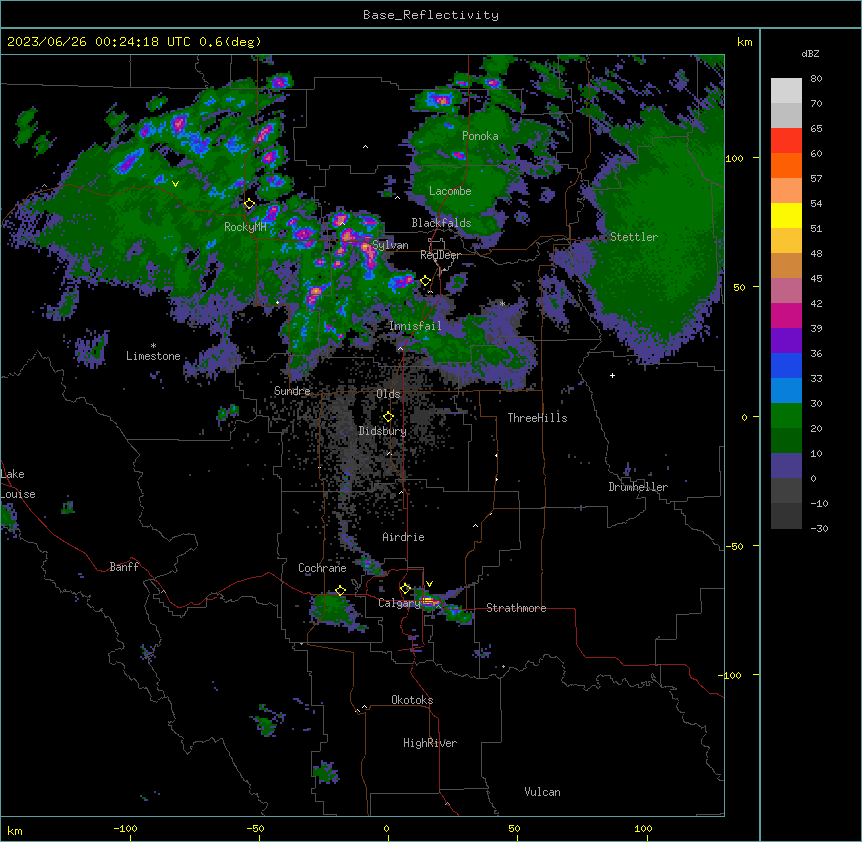Select the orange 57-60 dBZ legend swatch

tap(786, 165)
